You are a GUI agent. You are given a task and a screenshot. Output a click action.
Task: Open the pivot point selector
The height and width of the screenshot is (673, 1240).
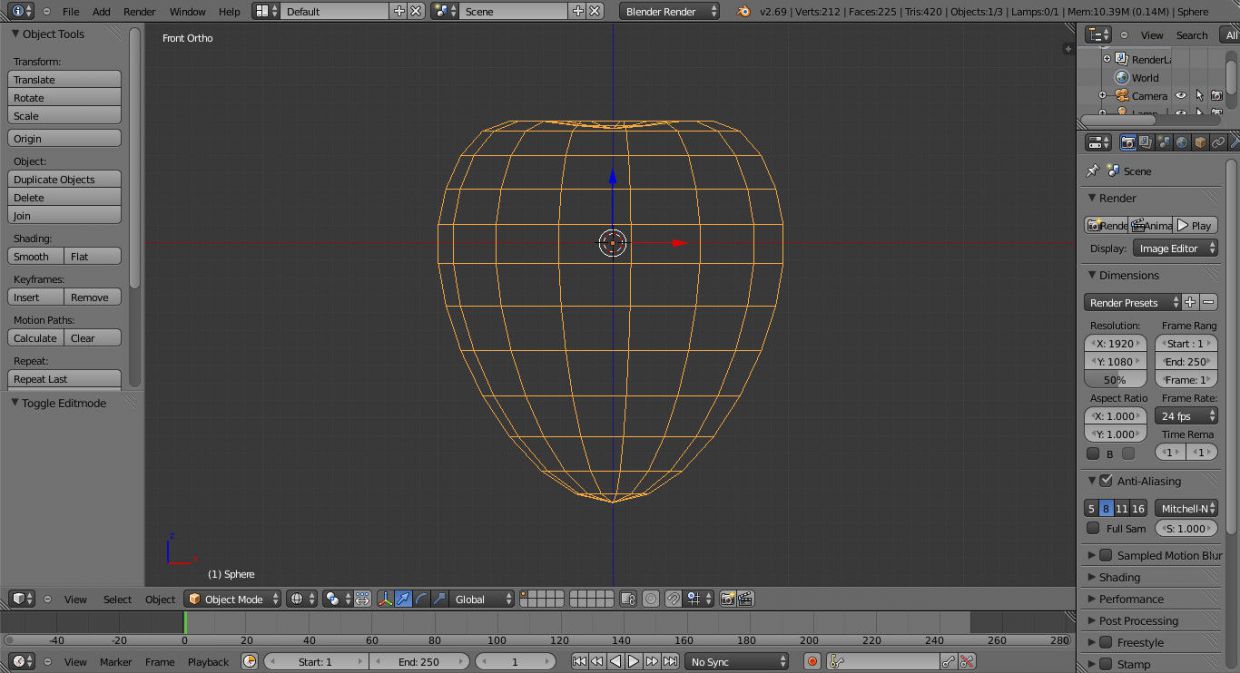coord(338,599)
